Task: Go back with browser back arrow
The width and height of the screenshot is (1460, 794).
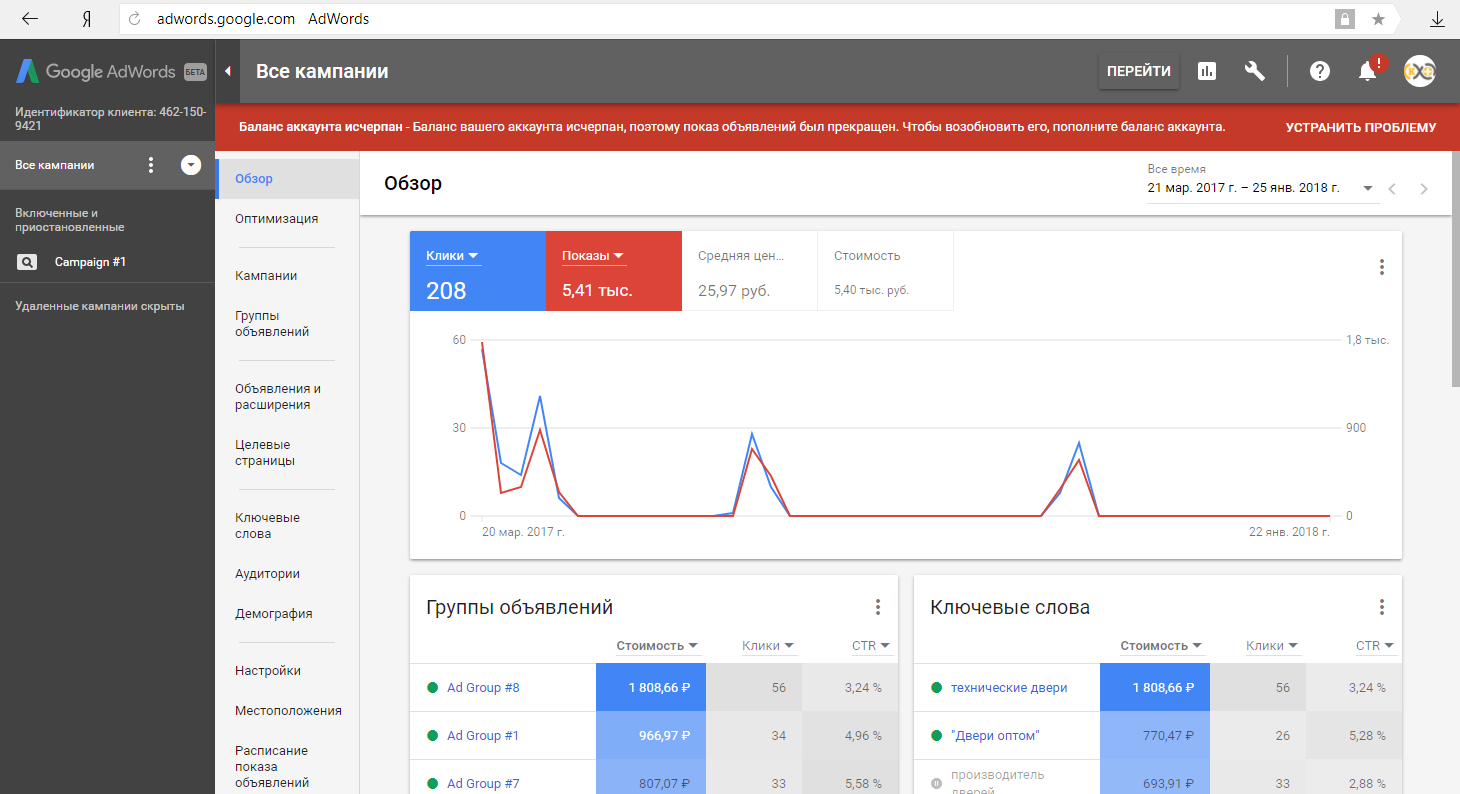Action: point(30,19)
